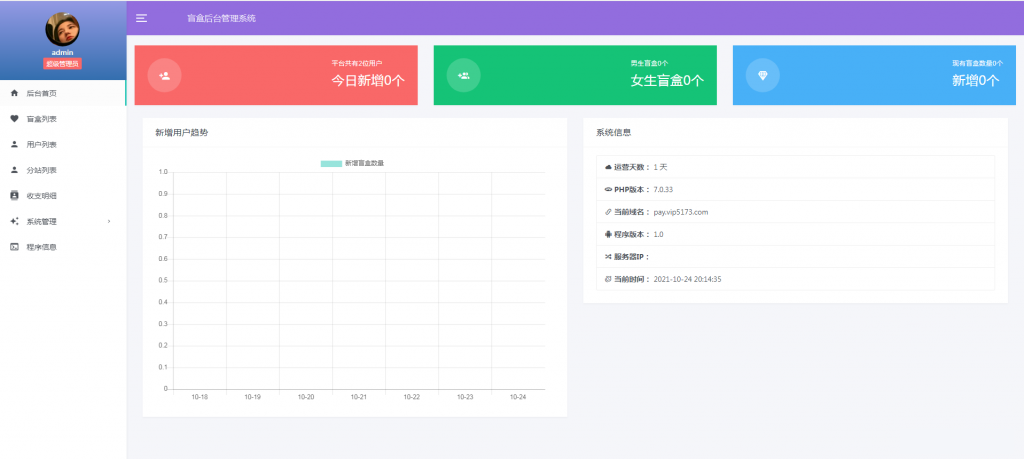Click the 超级管理员 role badge

pos(63,63)
